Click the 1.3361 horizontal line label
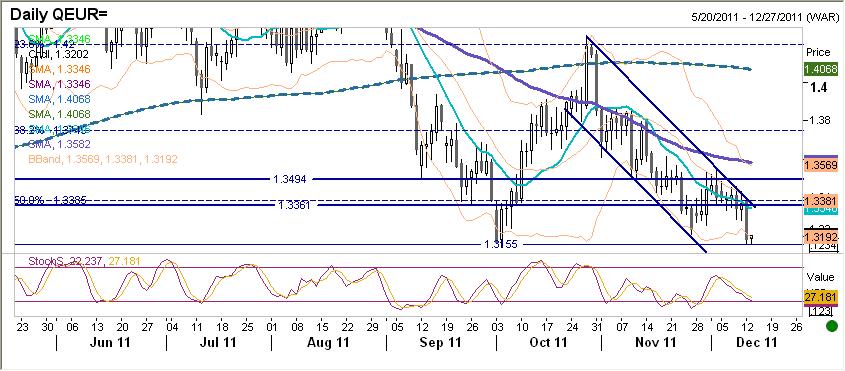845x371 pixels. point(296,205)
